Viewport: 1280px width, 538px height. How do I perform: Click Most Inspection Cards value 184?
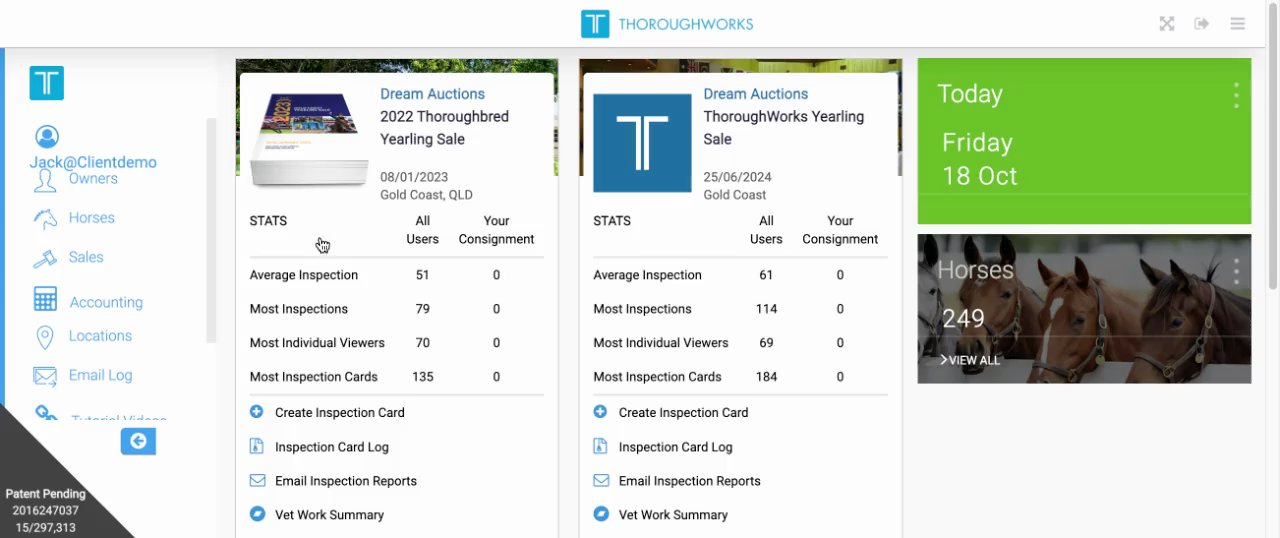[x=766, y=377]
